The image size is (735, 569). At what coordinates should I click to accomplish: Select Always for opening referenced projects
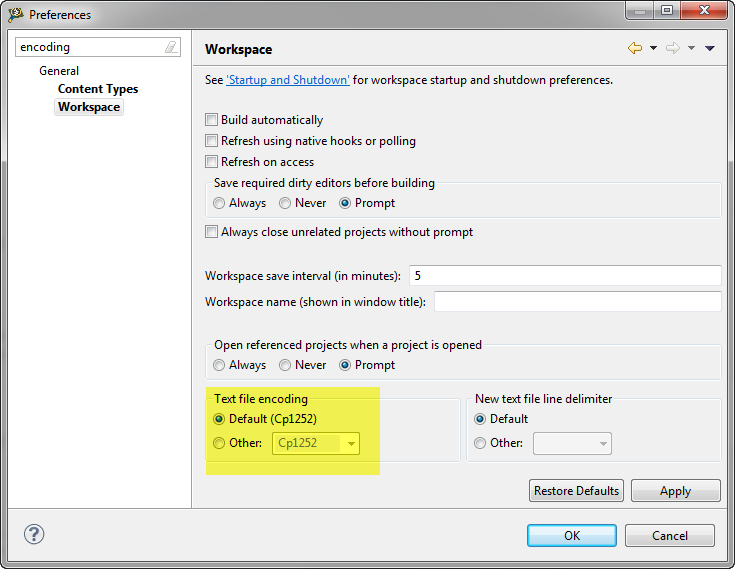[x=220, y=365]
